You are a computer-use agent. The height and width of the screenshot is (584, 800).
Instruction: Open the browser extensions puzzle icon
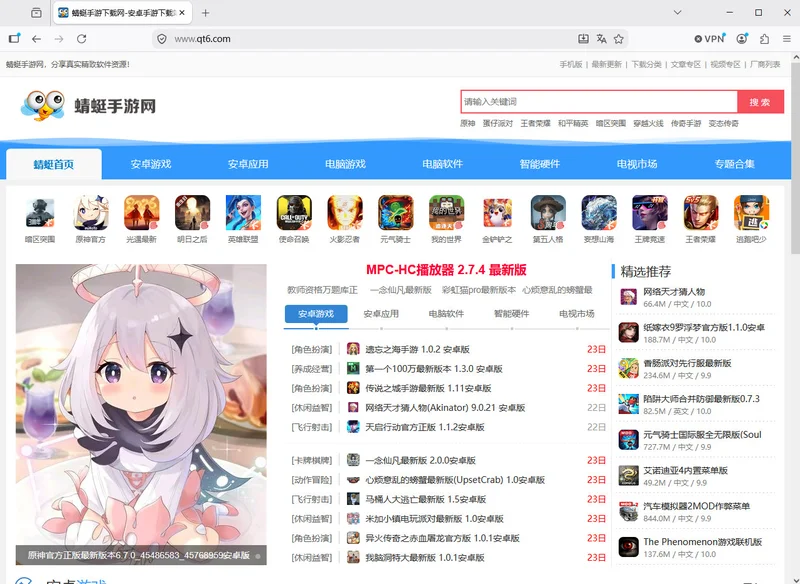click(x=764, y=39)
